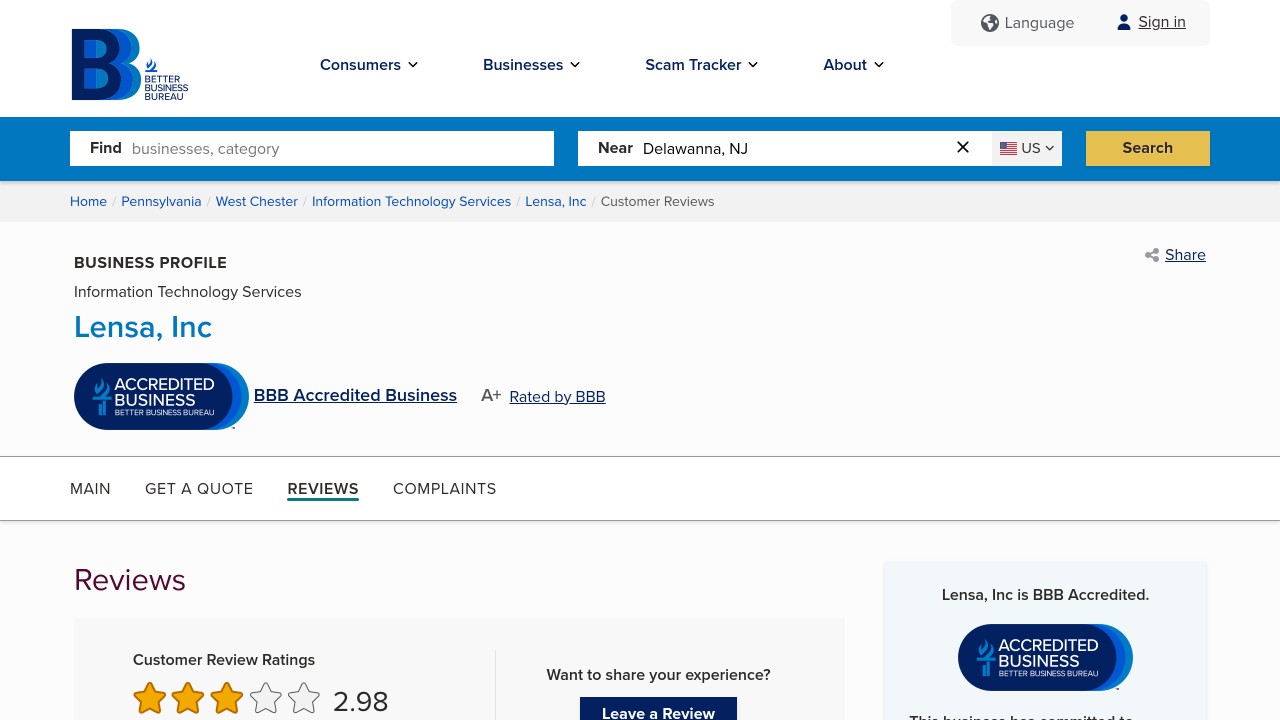Open the Share link

[x=1185, y=255]
